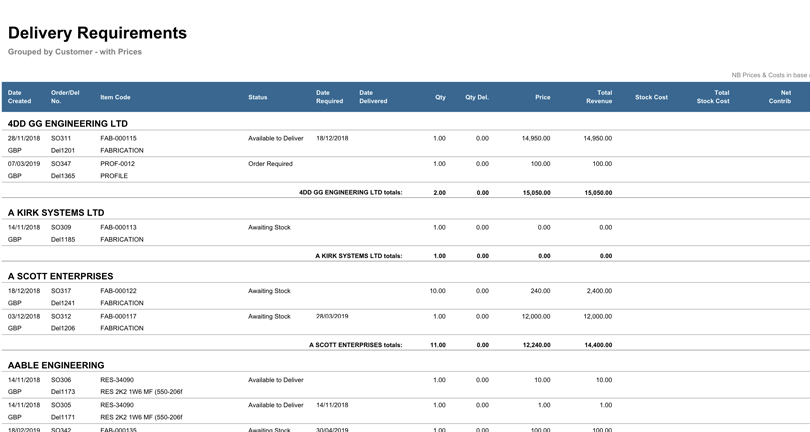810x432 pixels.
Task: Select the Date Delivered column header
Action: pos(373,97)
